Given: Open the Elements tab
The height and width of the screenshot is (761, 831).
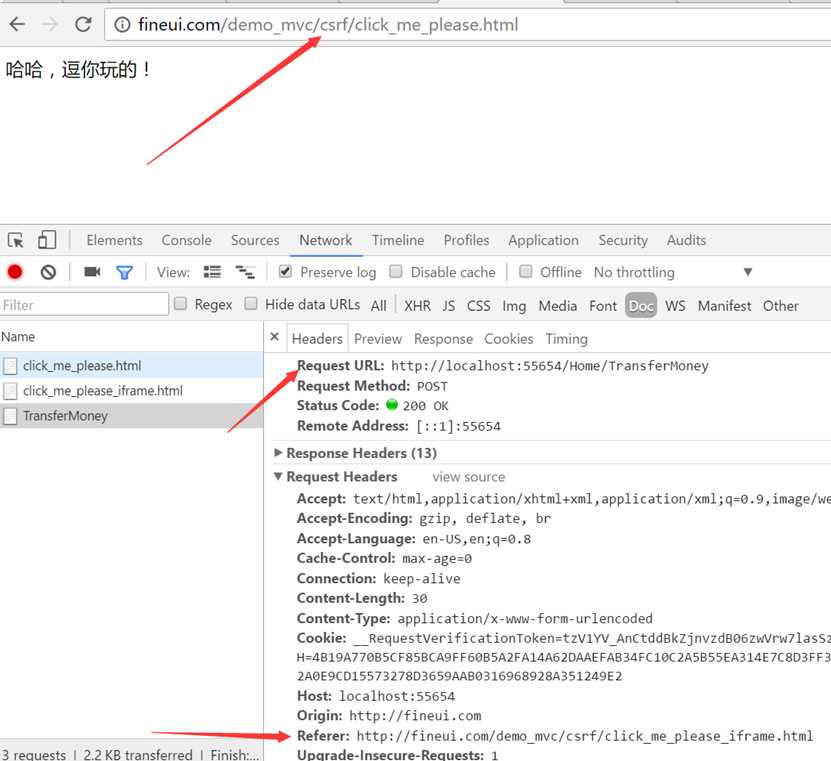Looking at the screenshot, I should click(x=114, y=241).
